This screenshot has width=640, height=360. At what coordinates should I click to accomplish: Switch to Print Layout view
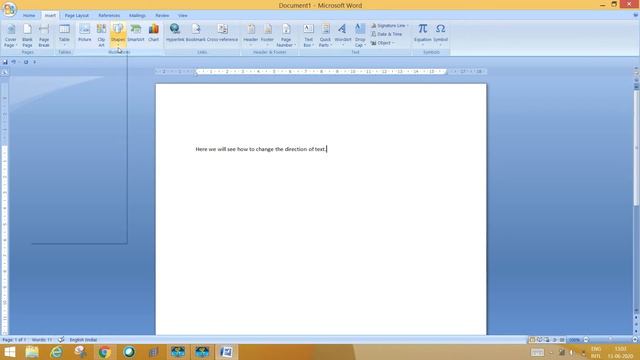(x=532, y=340)
